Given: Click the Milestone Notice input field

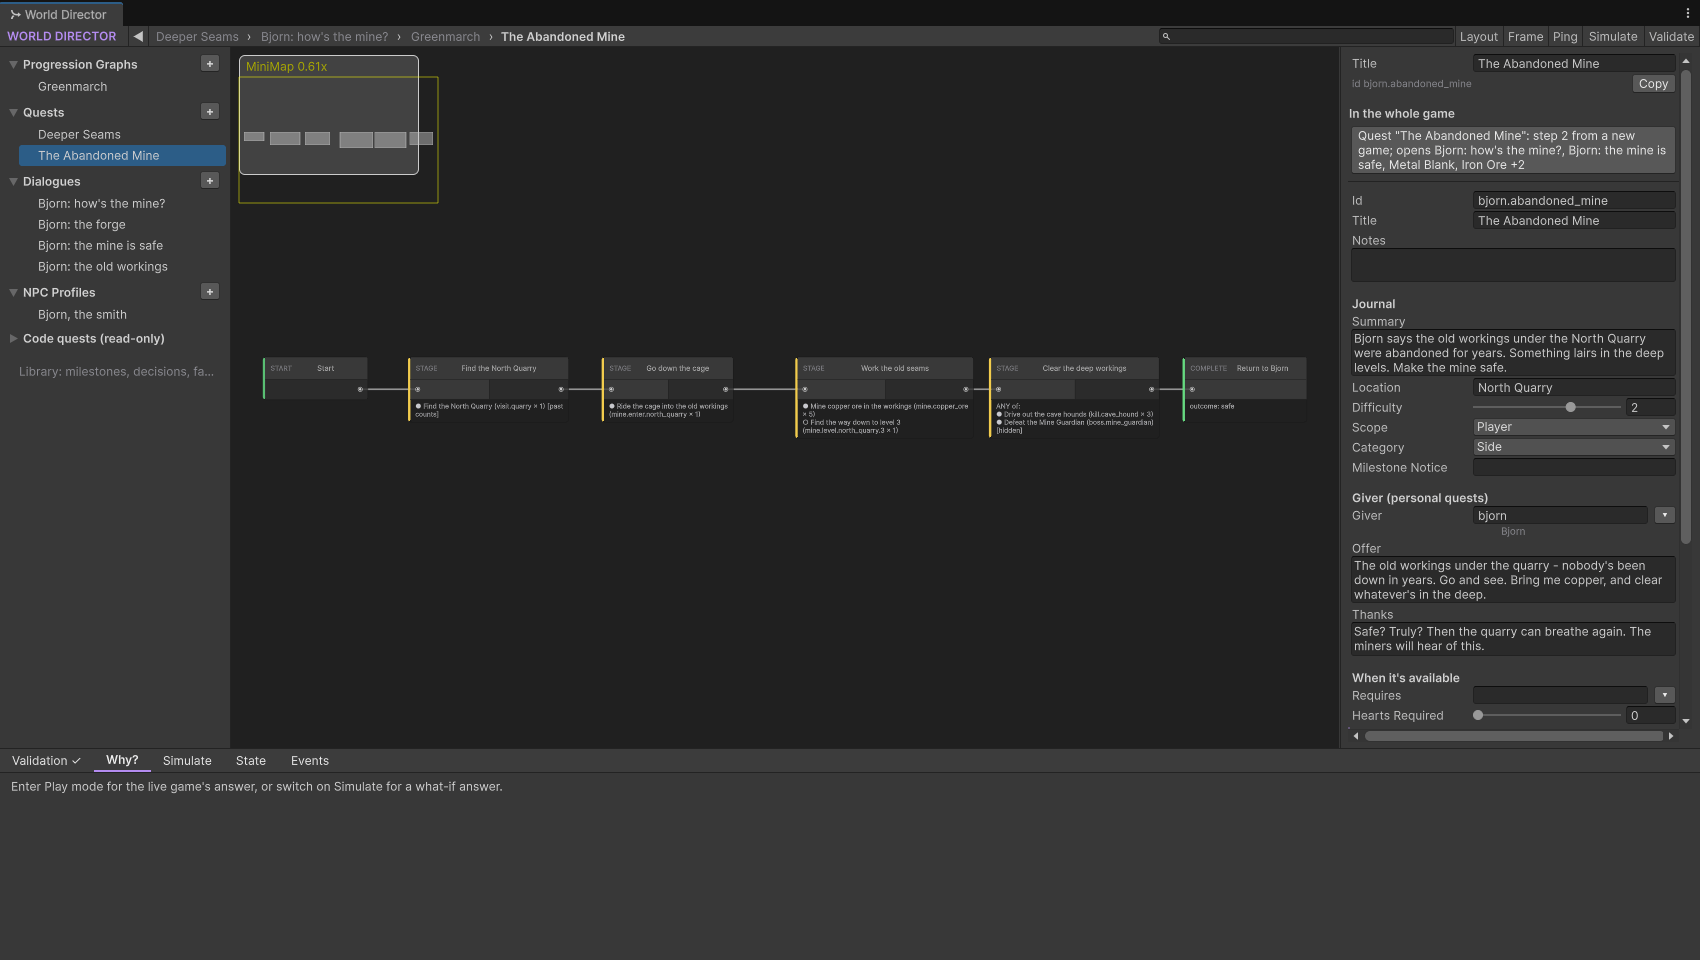Looking at the screenshot, I should point(1573,467).
